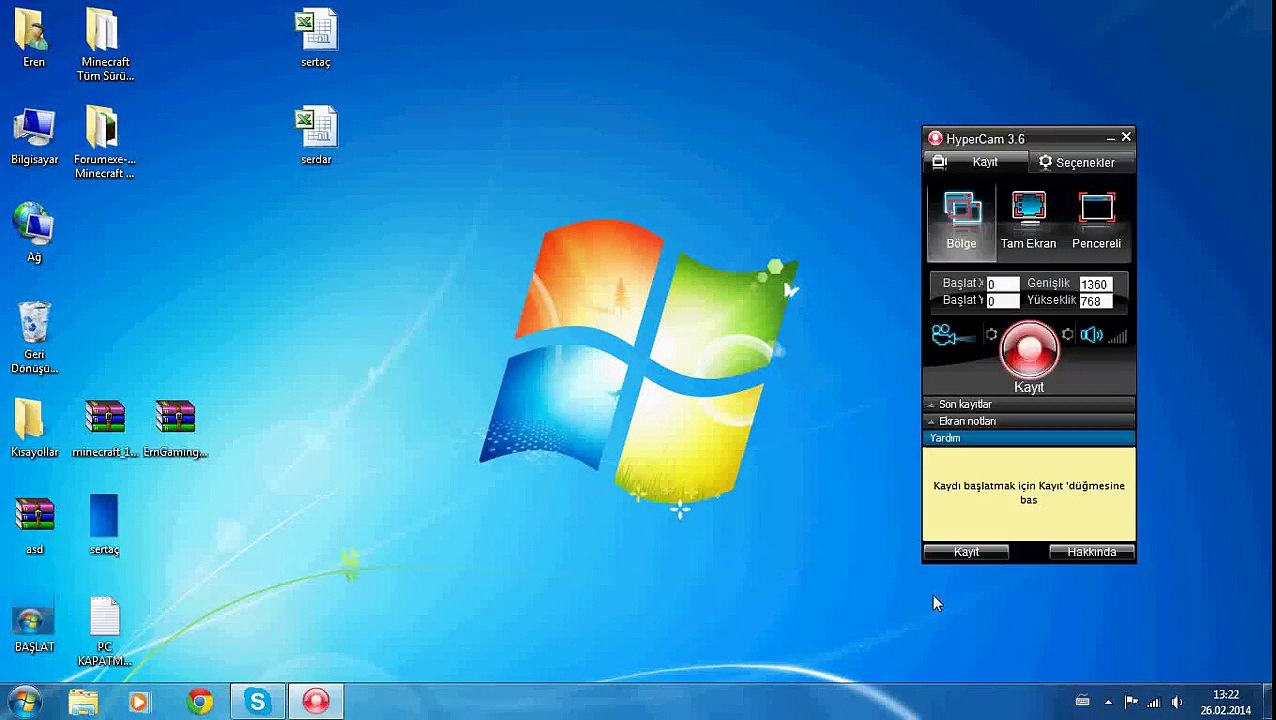Select Tam Ekran full-screen capture mode
This screenshot has width=1276, height=720.
[x=1028, y=222]
